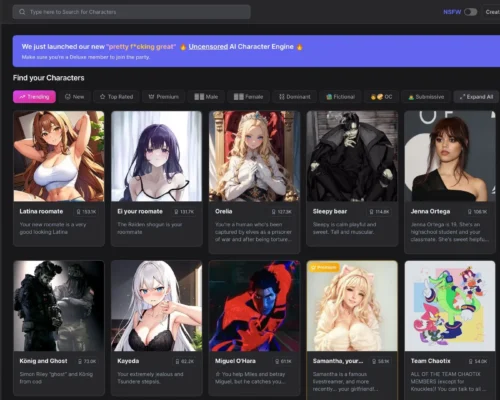Click the Team Chaotix title text
Viewport: 500px width, 400px height.
[x=430, y=361]
